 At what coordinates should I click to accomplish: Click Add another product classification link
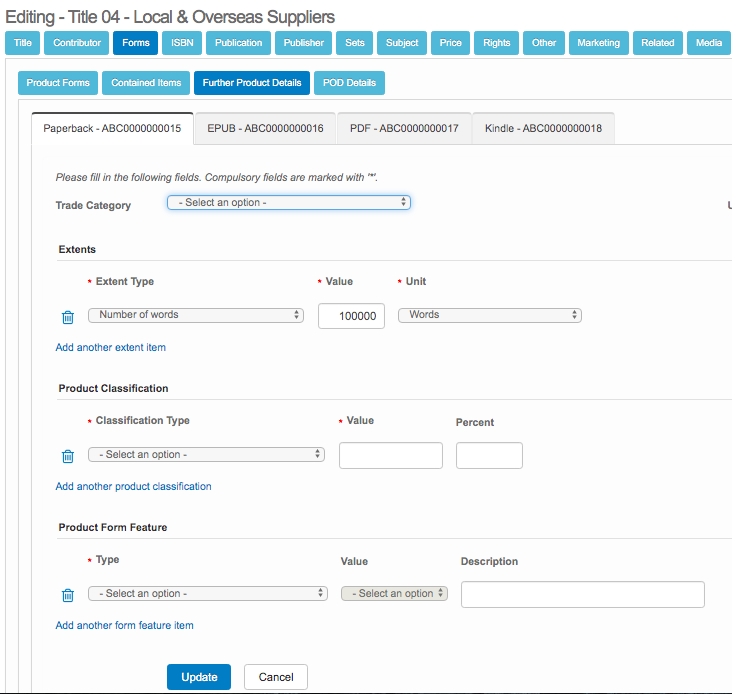point(133,487)
